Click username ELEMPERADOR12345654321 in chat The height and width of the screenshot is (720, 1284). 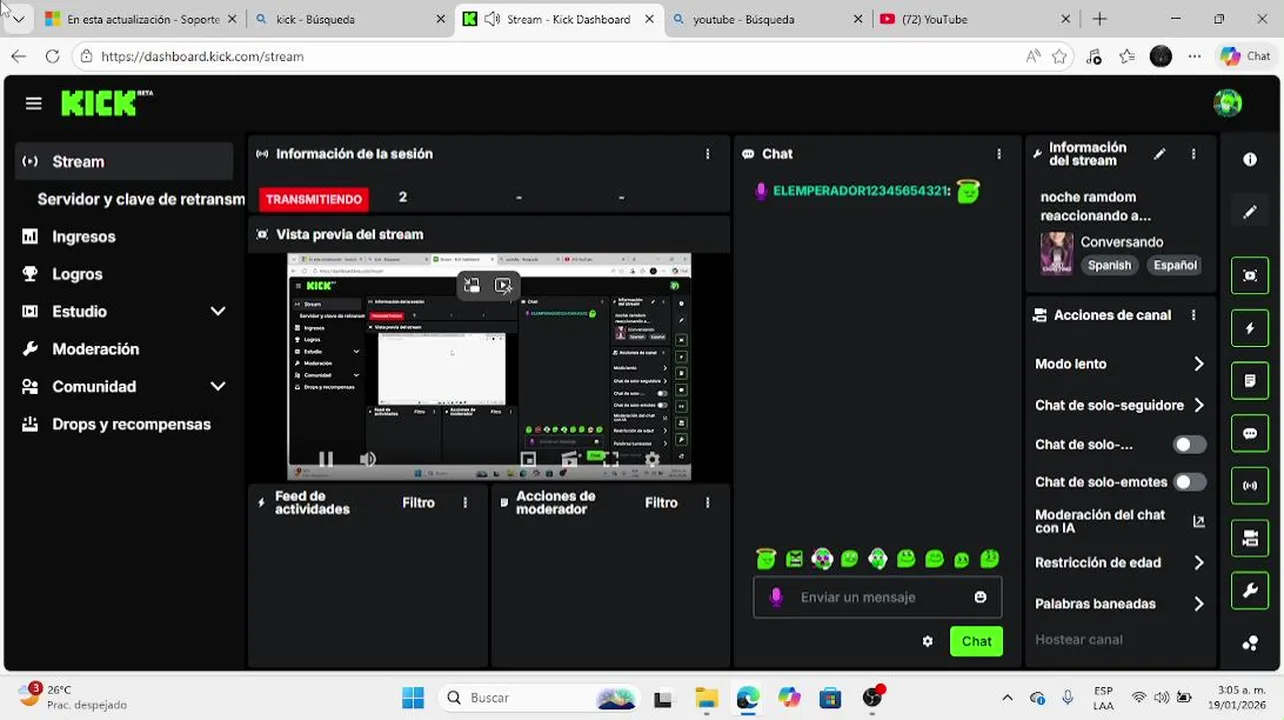pos(861,191)
